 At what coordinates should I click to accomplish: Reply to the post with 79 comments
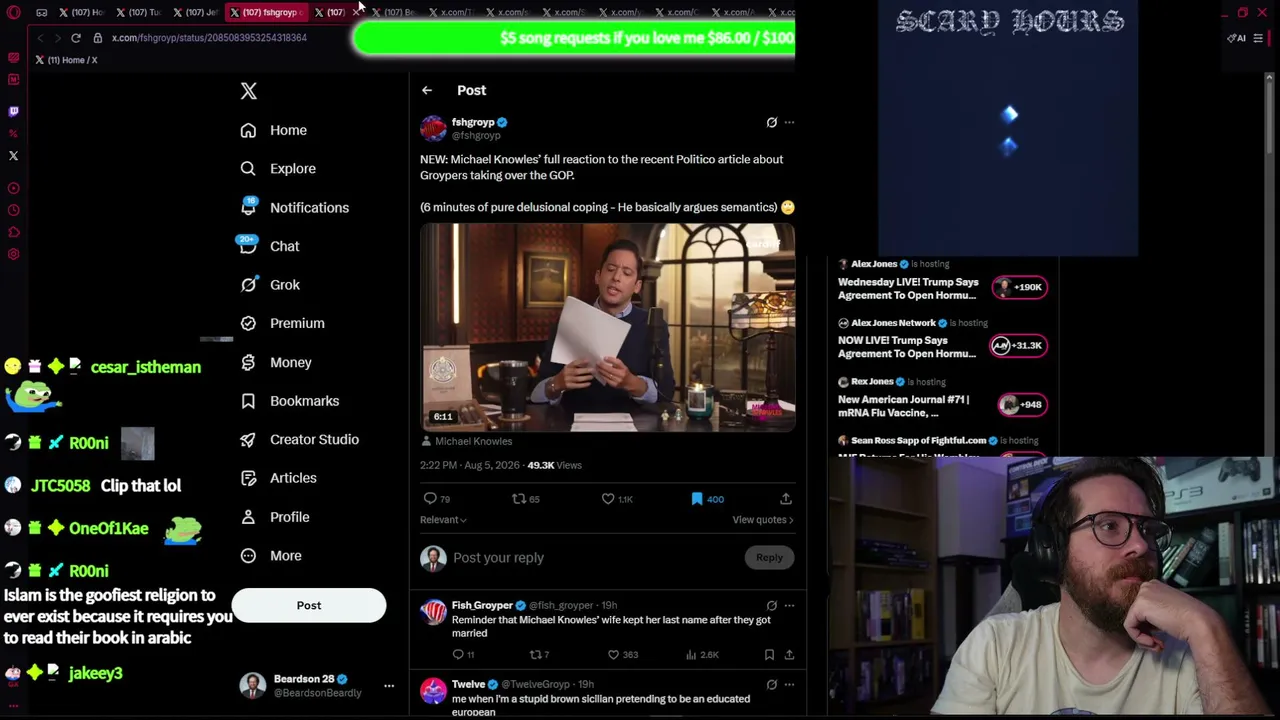point(437,499)
